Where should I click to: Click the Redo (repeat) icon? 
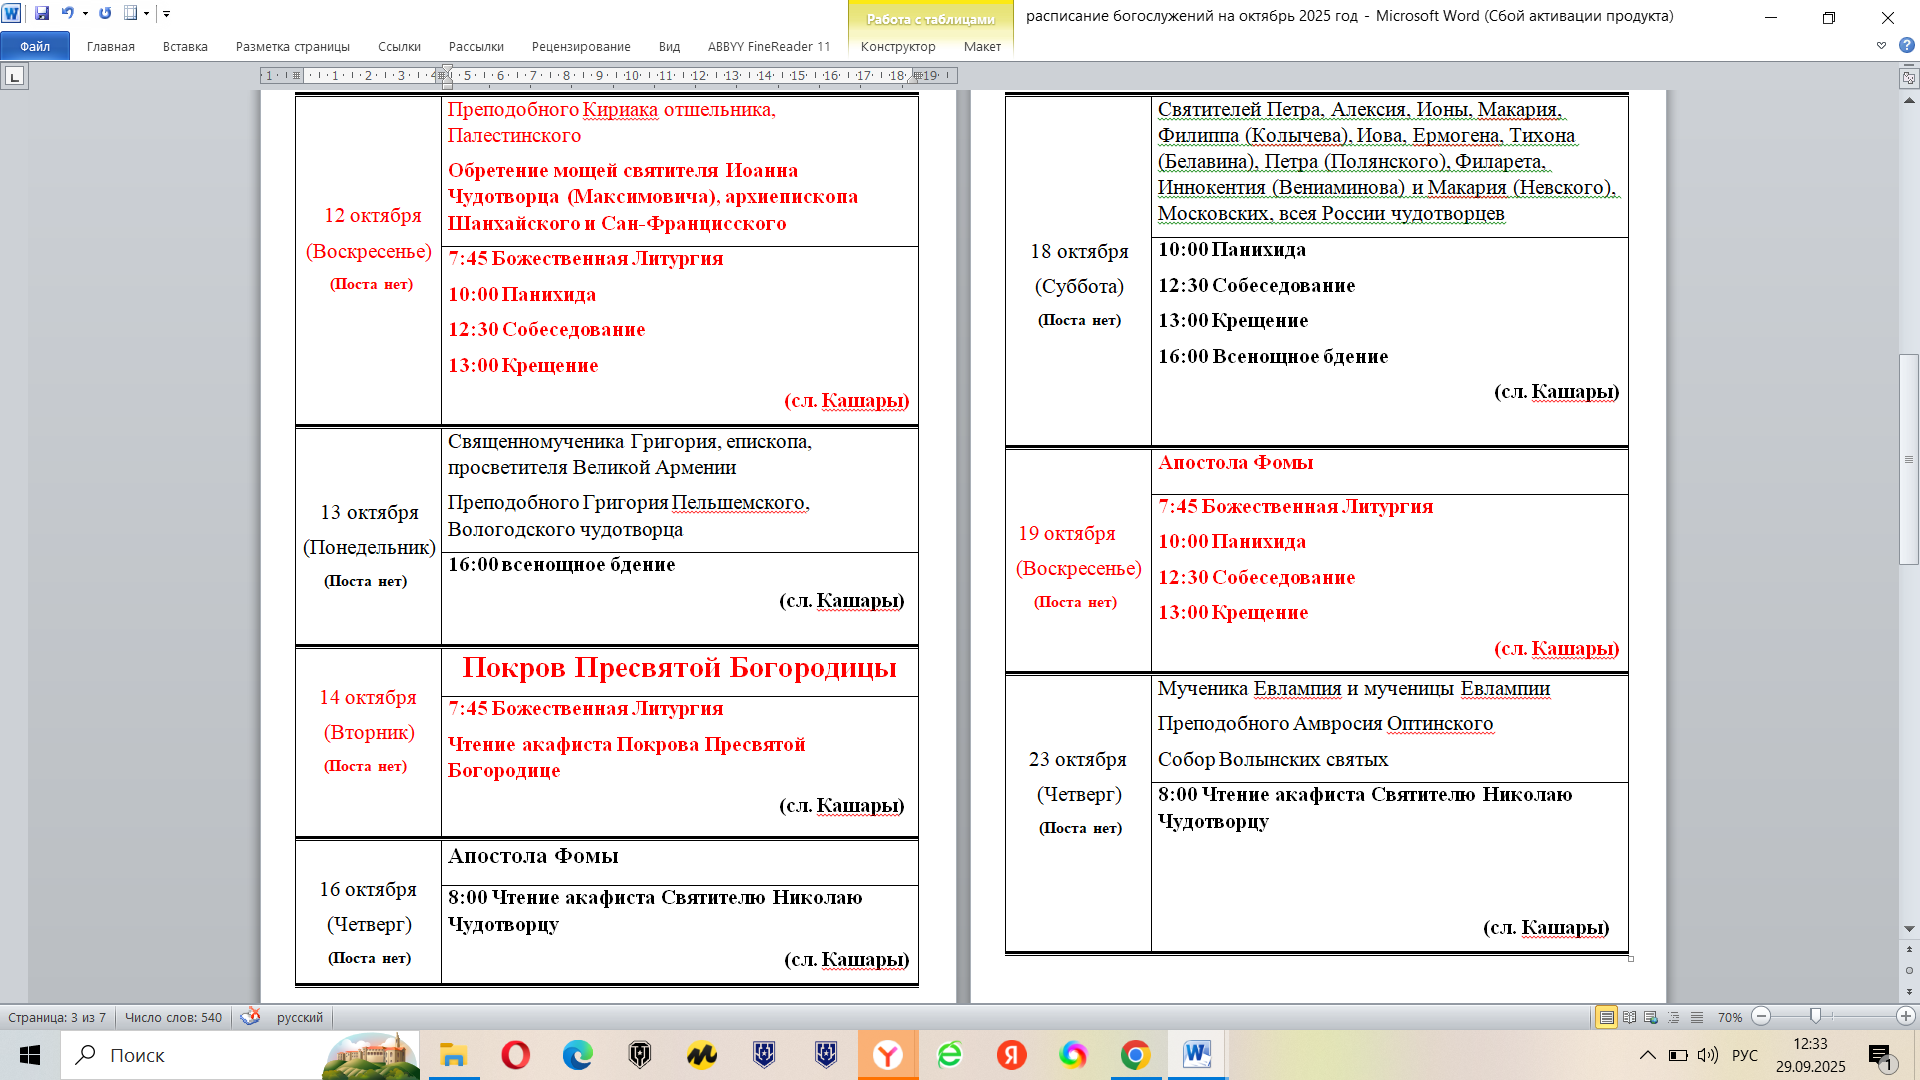[105, 14]
